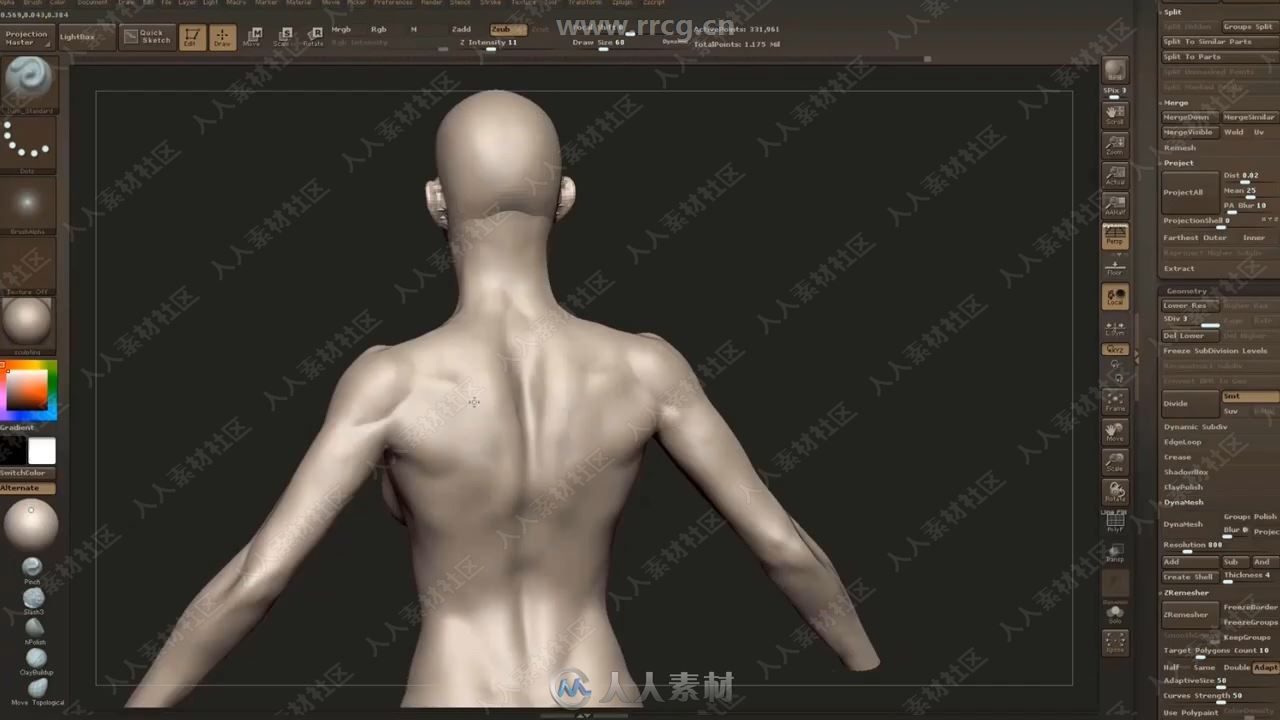Click the Actual size icon
1280x720 pixels.
1115,176
